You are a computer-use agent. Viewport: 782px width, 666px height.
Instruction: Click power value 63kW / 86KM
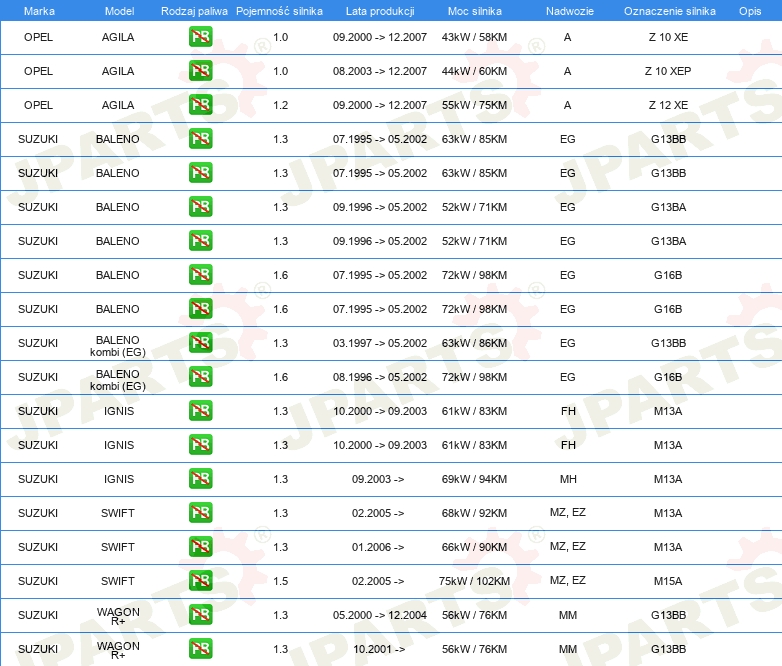pos(474,343)
